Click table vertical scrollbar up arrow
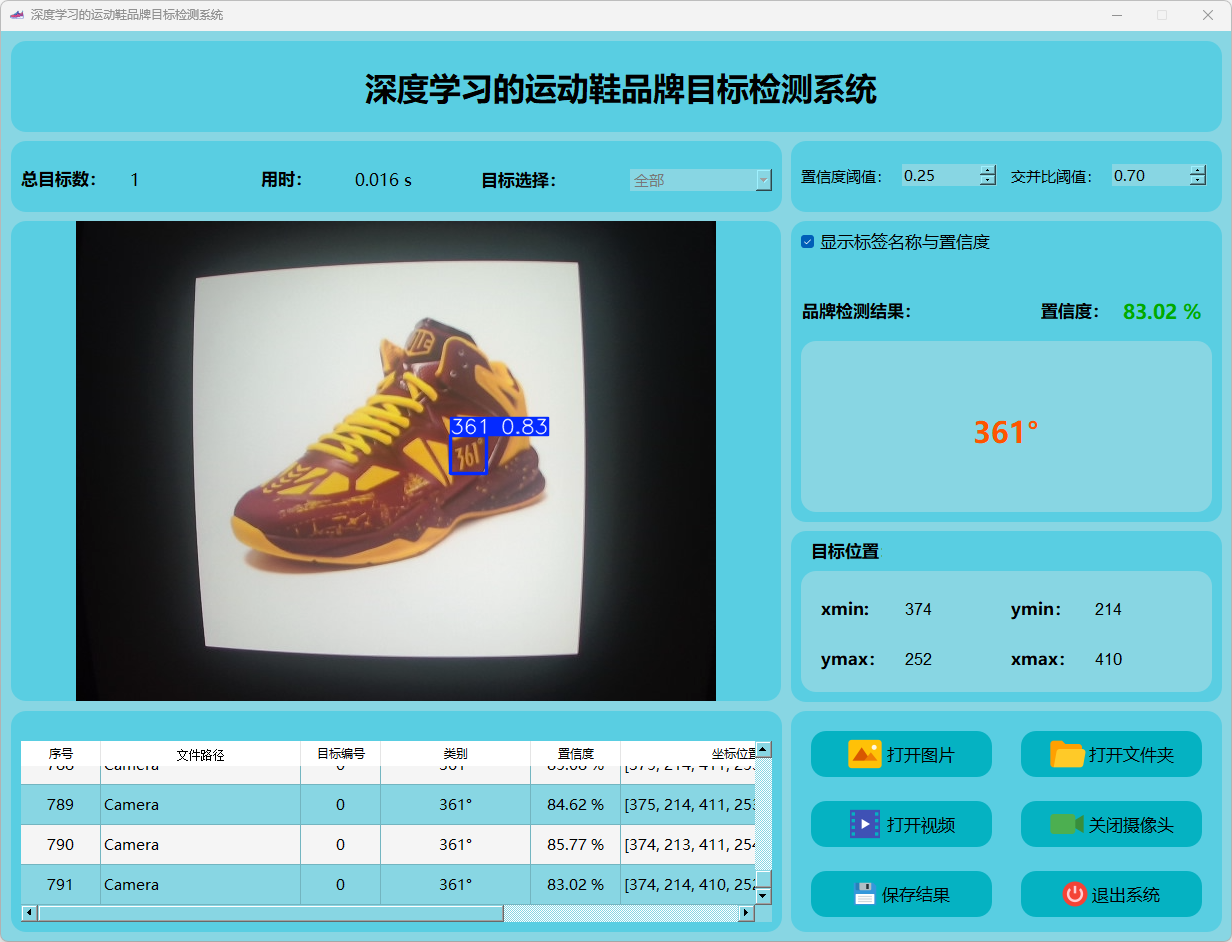Viewport: 1232px width, 942px height. pos(763,749)
